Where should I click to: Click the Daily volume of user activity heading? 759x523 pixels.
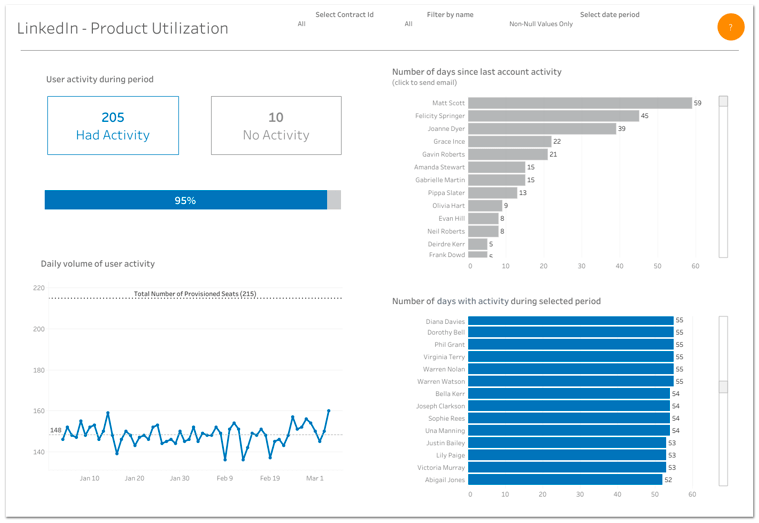coord(98,264)
